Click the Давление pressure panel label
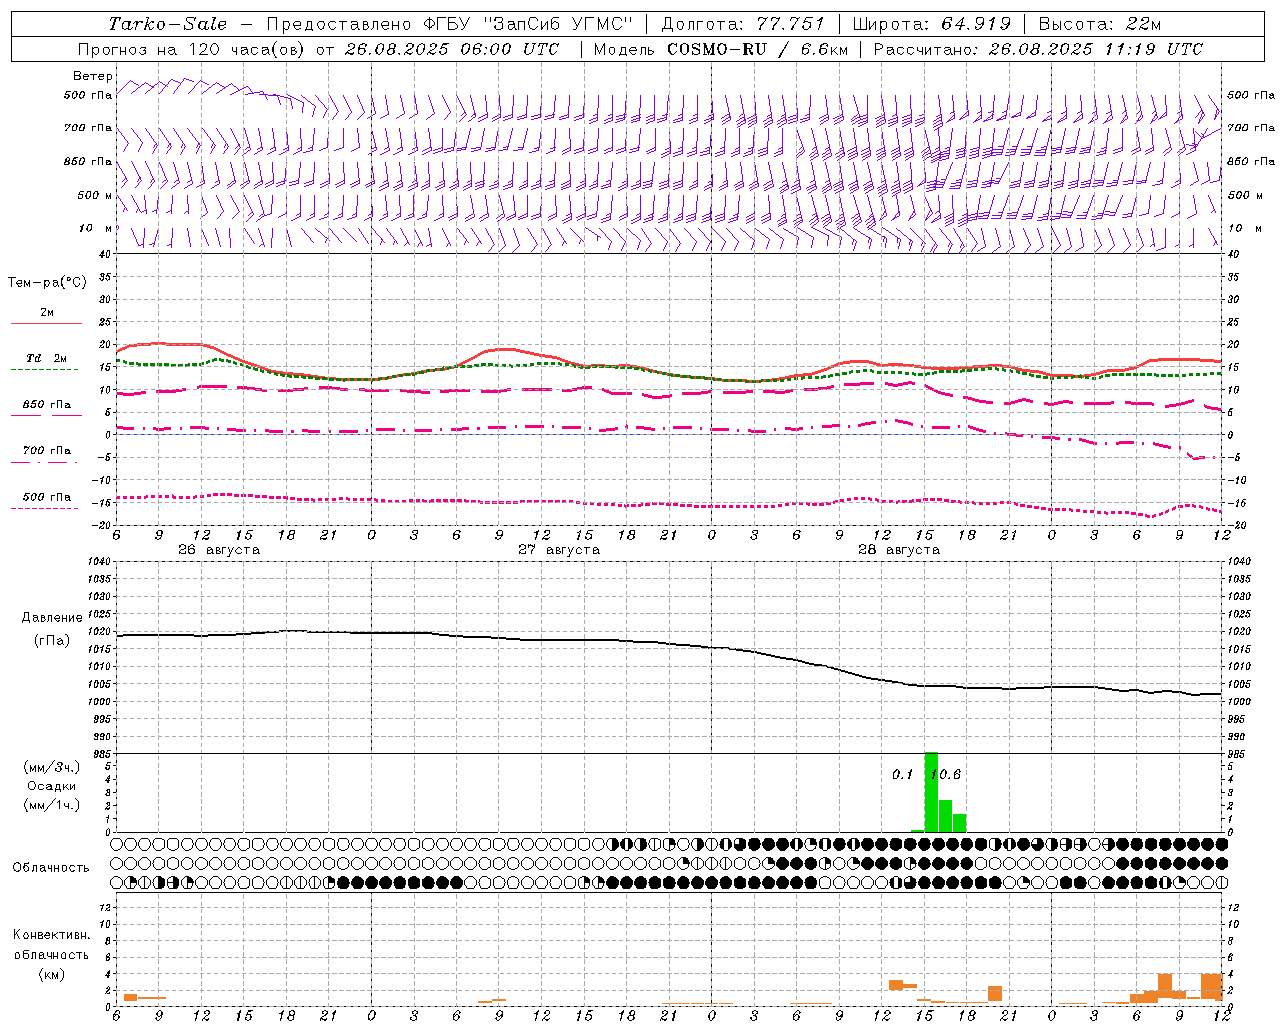The image size is (1280, 1024). click(52, 617)
